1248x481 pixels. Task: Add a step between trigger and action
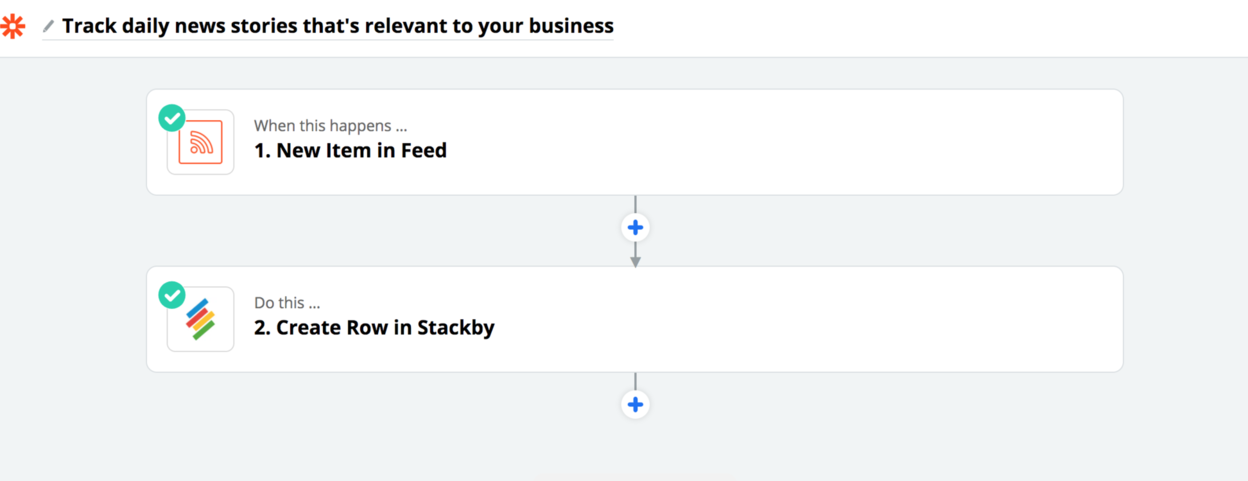pyautogui.click(x=635, y=228)
